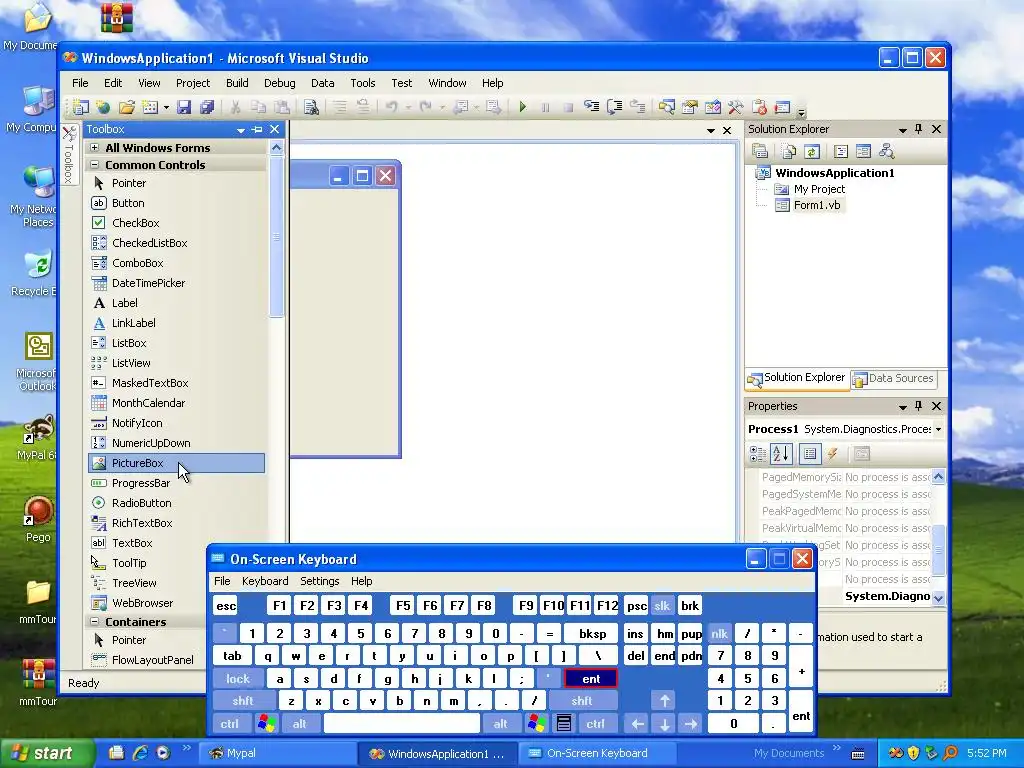Open the Add New Item dropdown arrow

(x=166, y=107)
